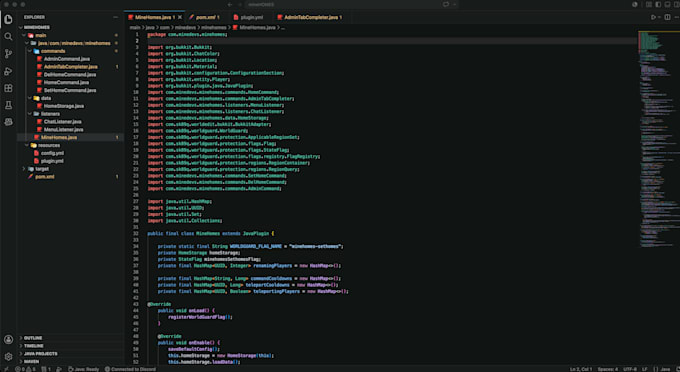Screen dimensions: 680x372
Task: Open the run options dropdown arrow
Action: (659, 17)
